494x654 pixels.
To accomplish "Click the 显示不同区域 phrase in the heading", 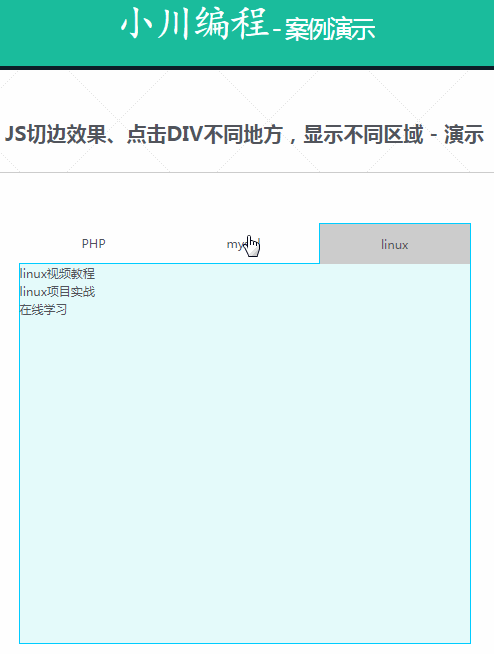I will point(363,134).
